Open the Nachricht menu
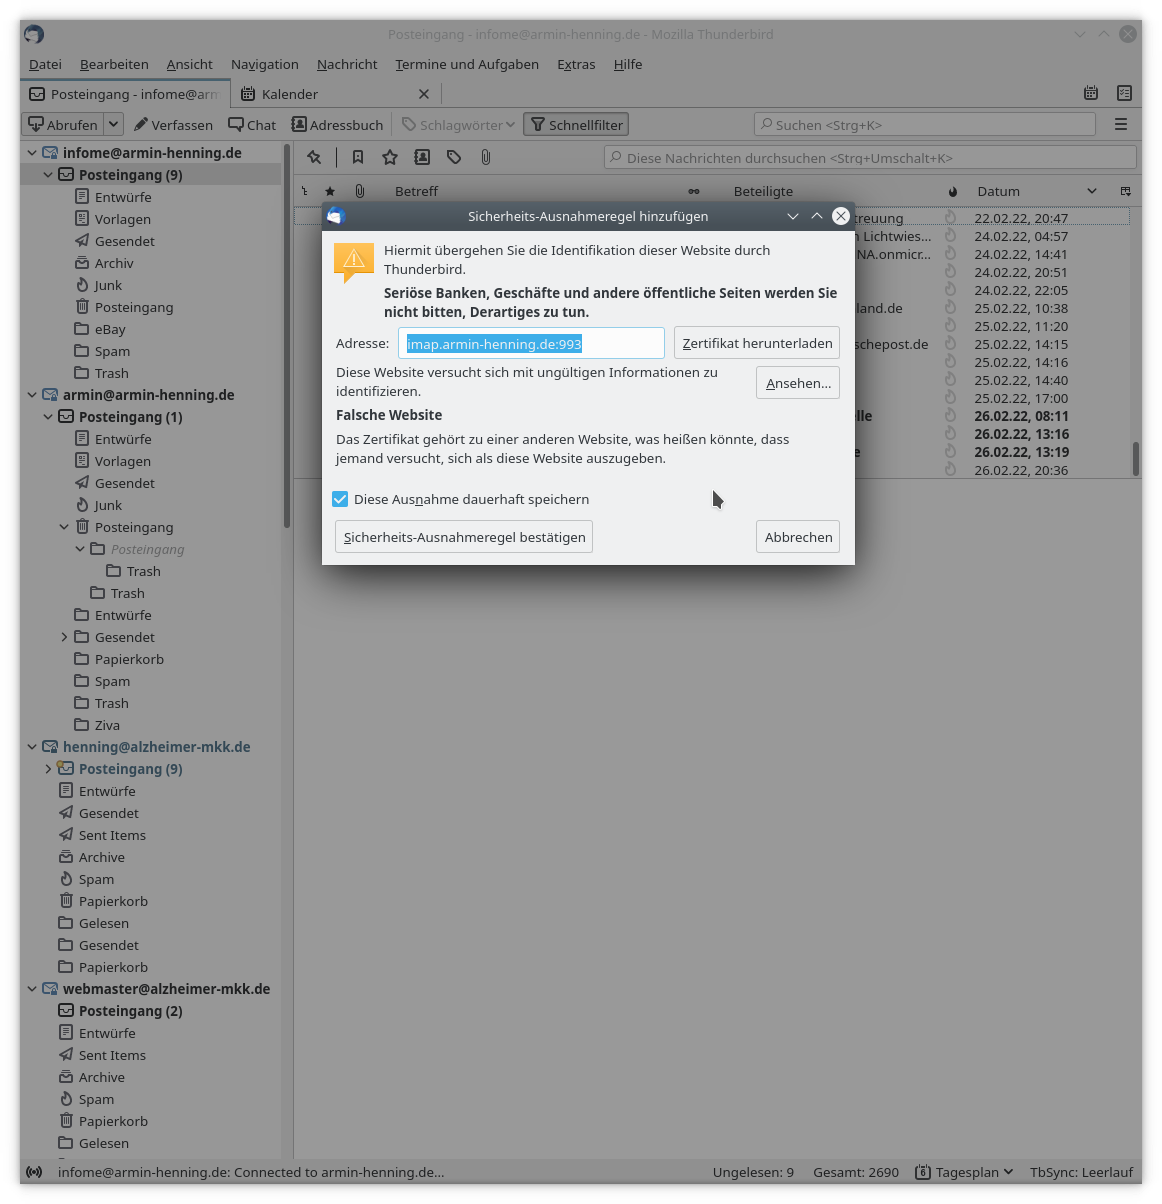1162x1204 pixels. coord(347,64)
